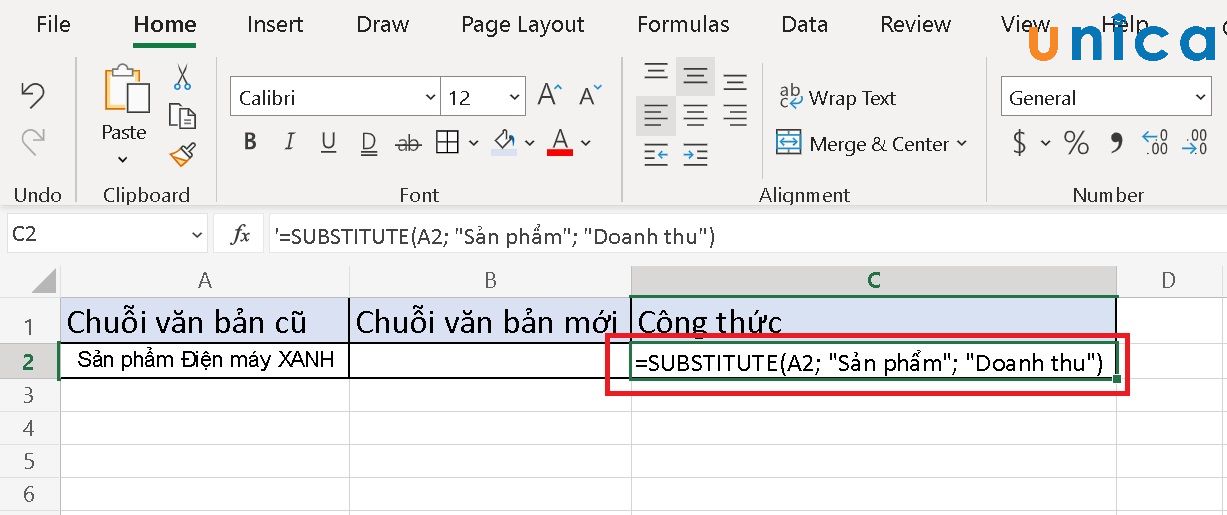Toggle italic formatting
The width and height of the screenshot is (1227, 515).
point(290,143)
